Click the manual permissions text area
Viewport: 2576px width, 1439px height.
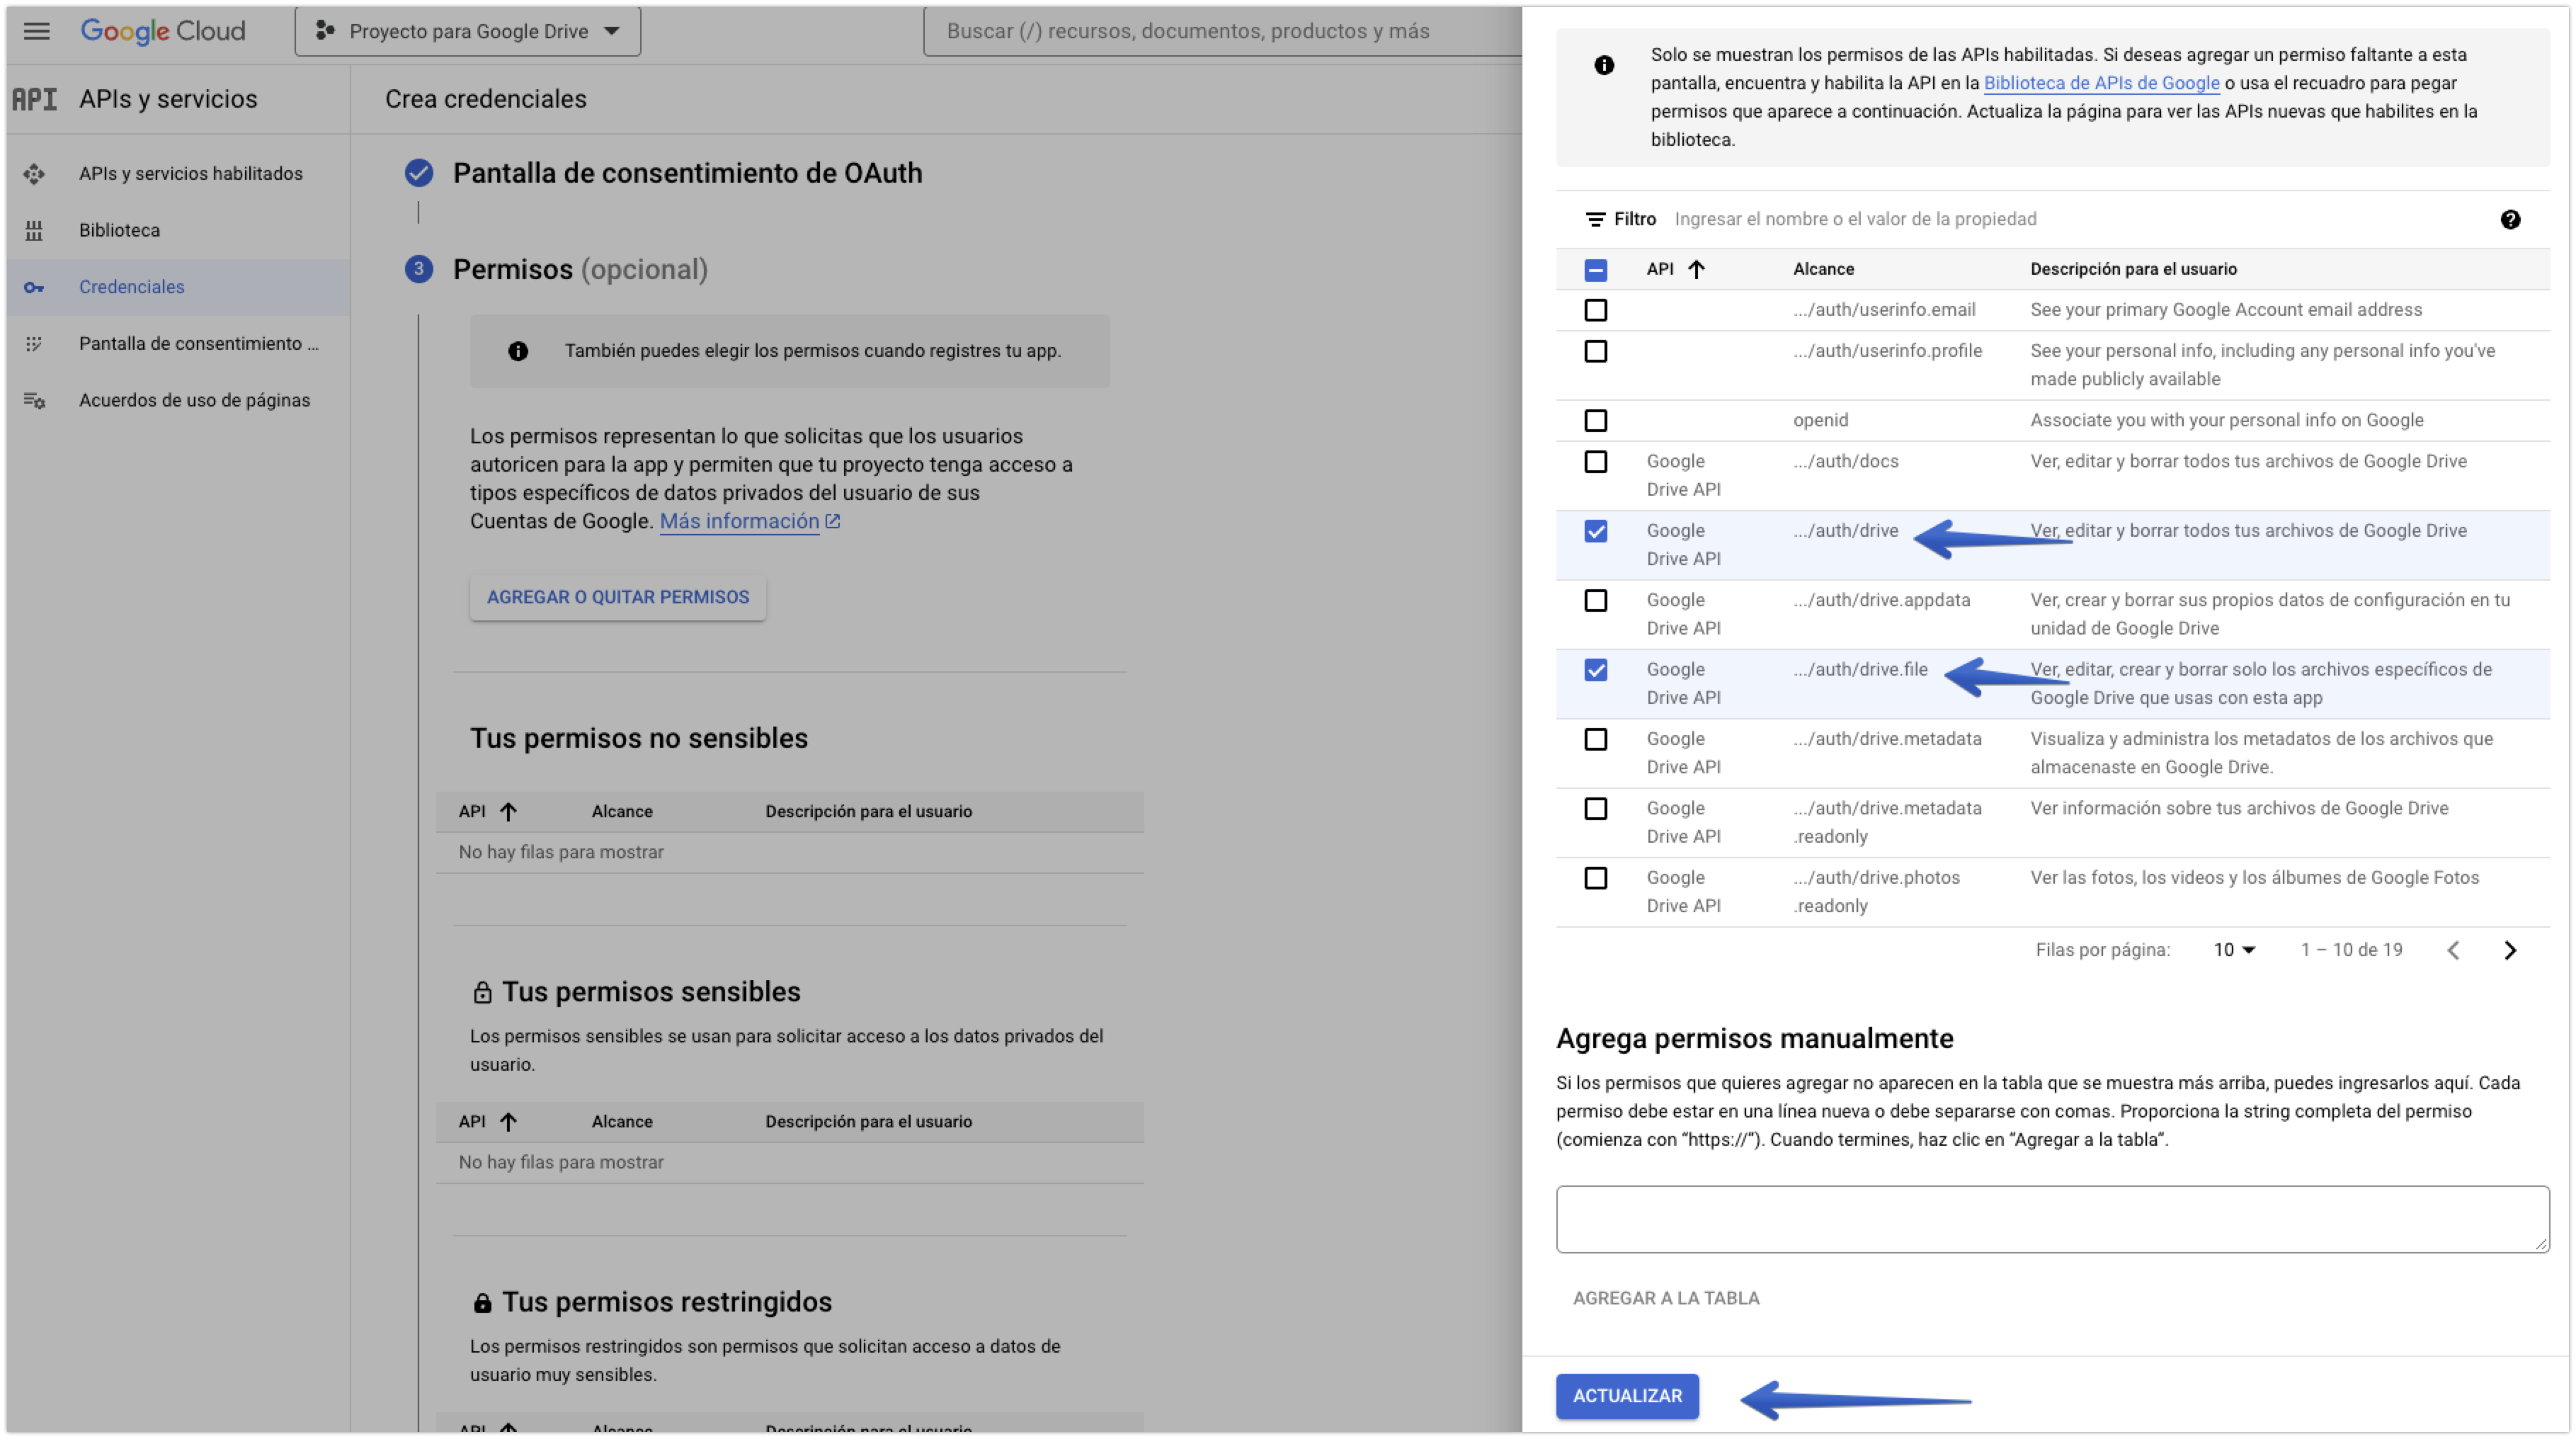(2052, 1219)
